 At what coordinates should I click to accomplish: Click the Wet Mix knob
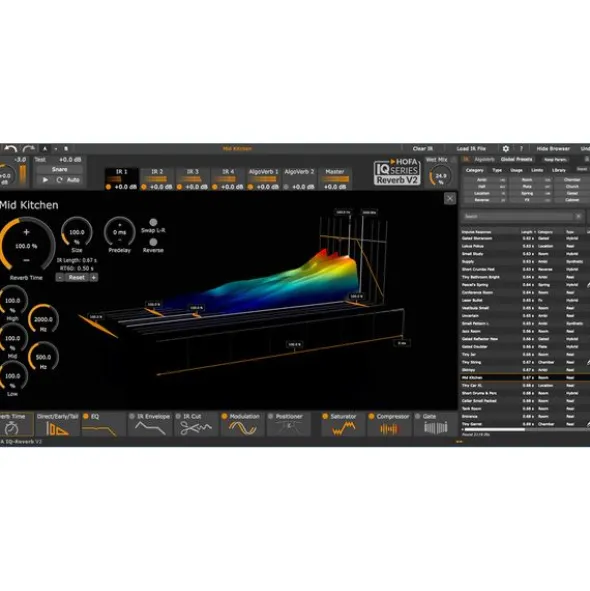click(440, 176)
